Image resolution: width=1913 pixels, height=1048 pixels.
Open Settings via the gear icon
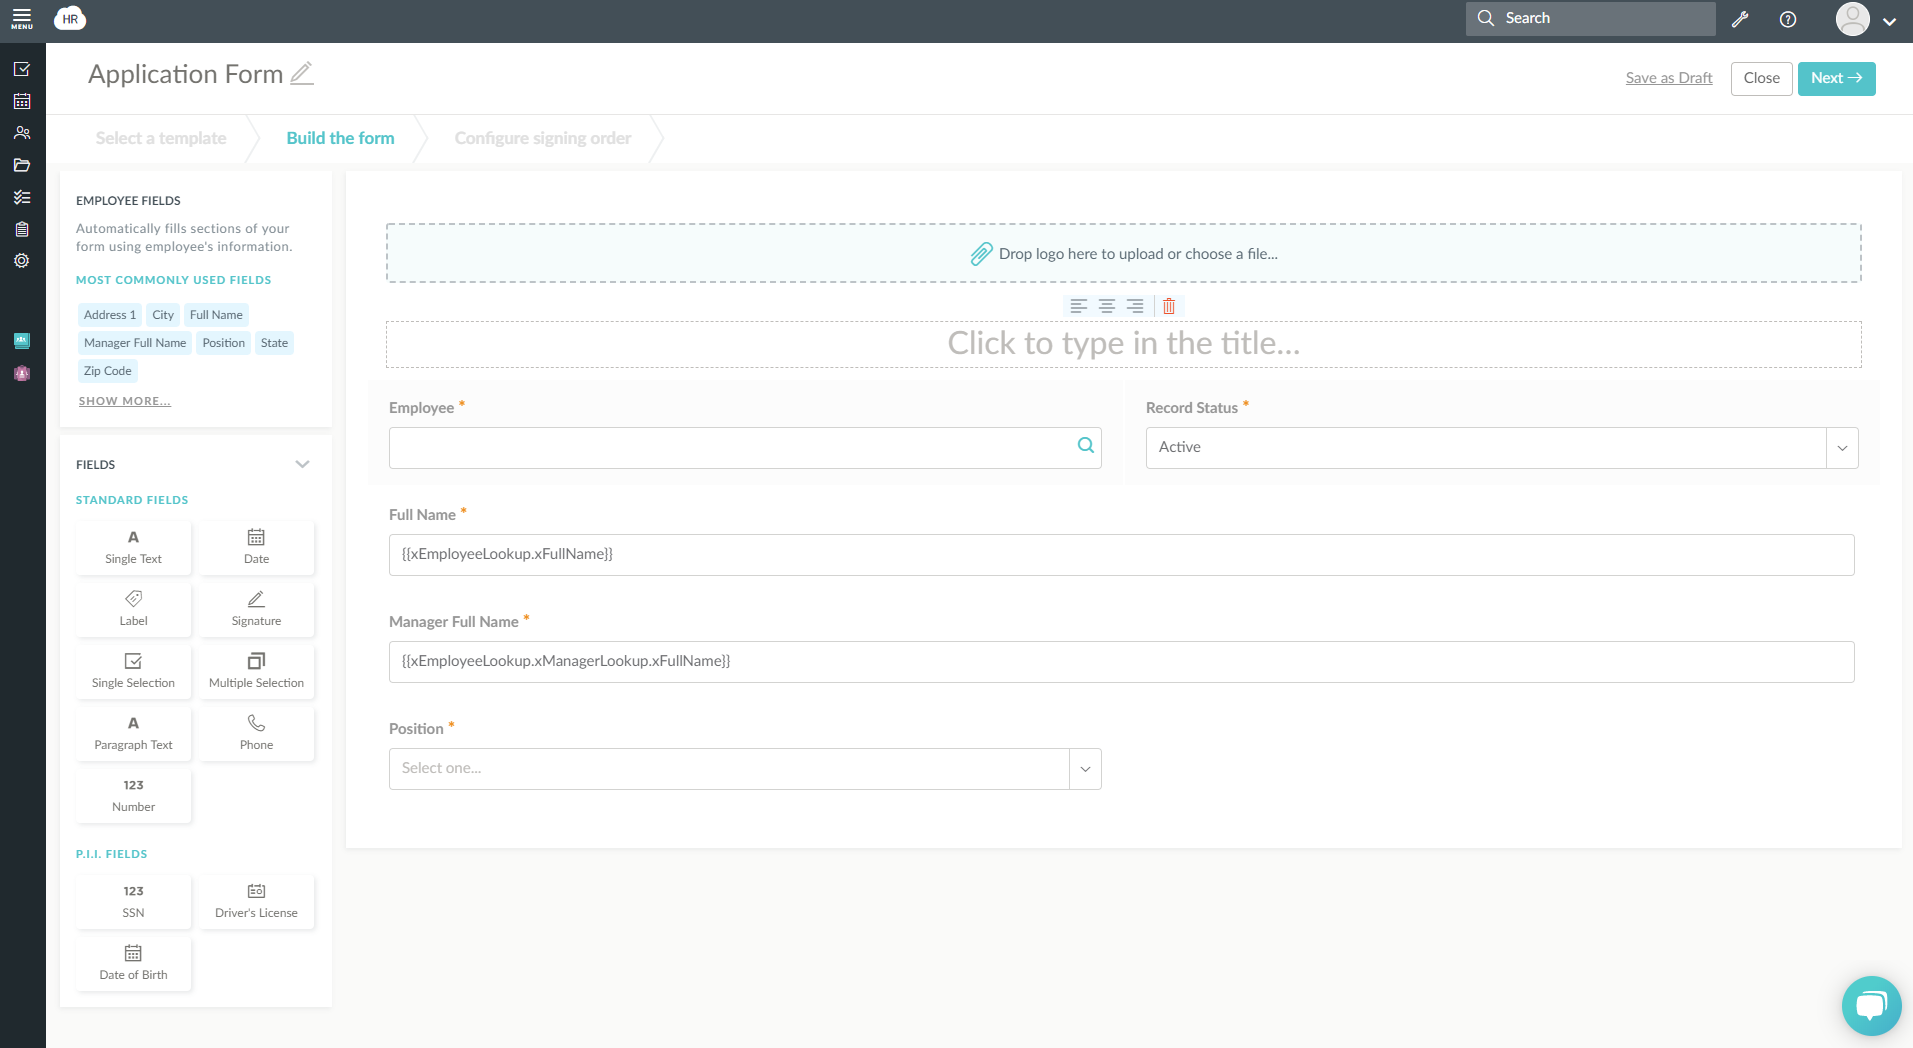click(22, 260)
